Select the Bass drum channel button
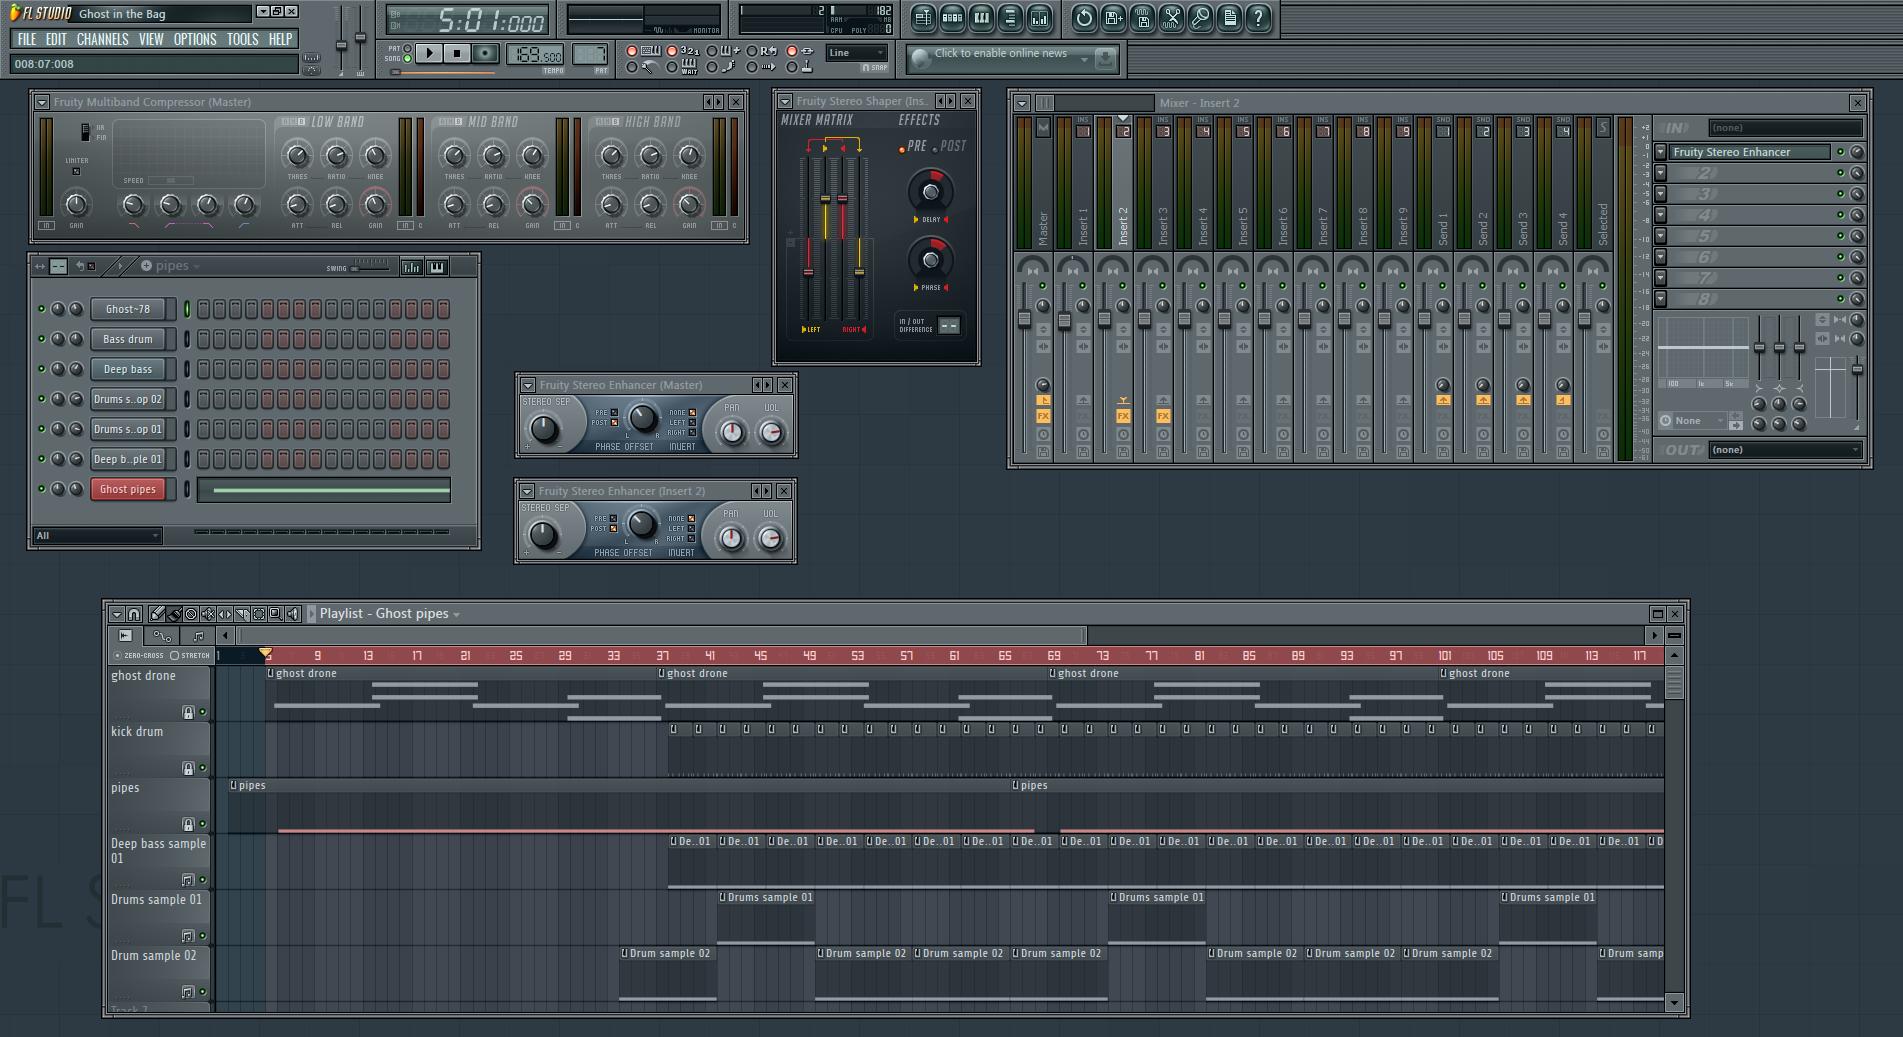Image resolution: width=1903 pixels, height=1037 pixels. click(x=128, y=339)
